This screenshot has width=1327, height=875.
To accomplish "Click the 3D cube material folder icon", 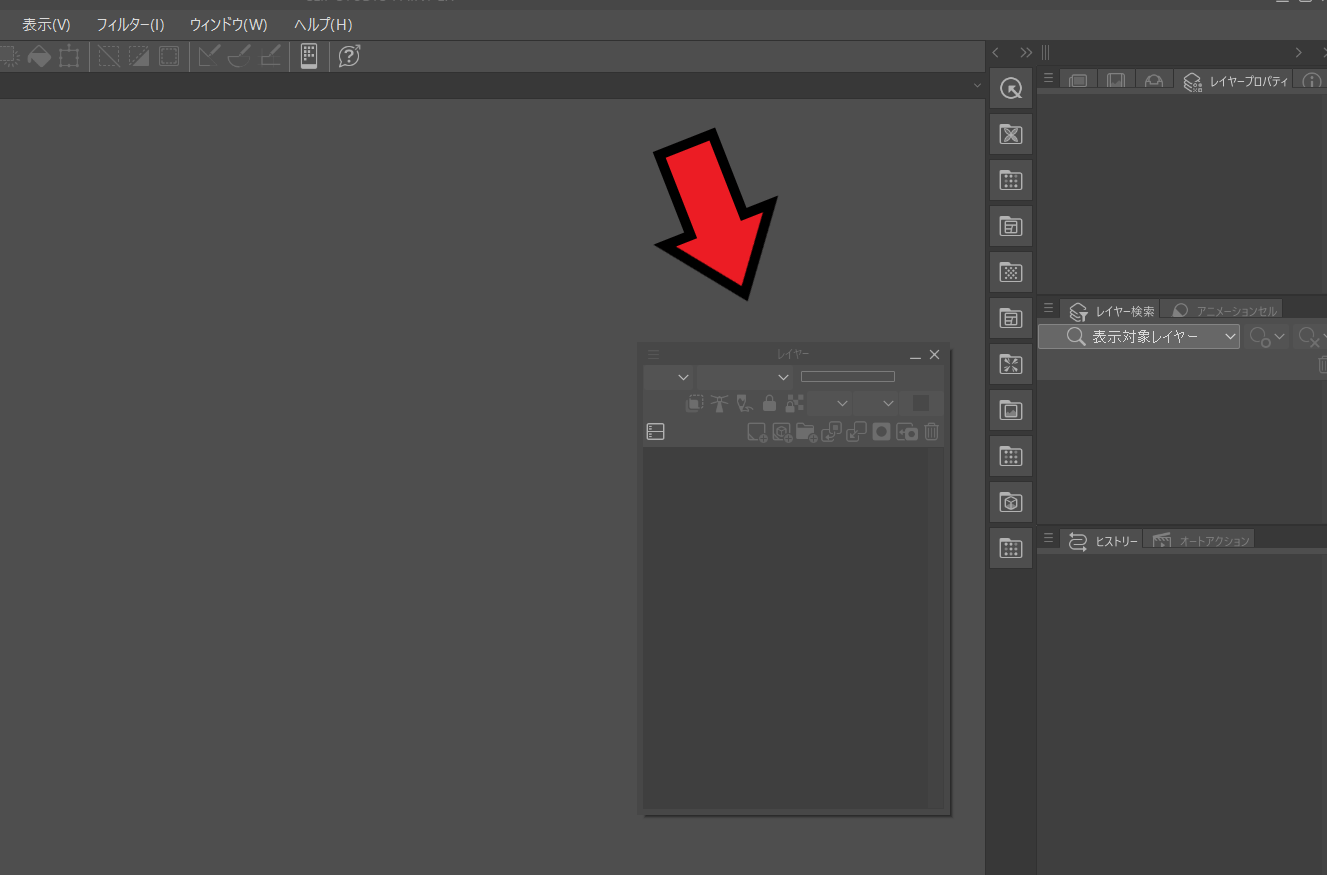I will coord(1011,502).
